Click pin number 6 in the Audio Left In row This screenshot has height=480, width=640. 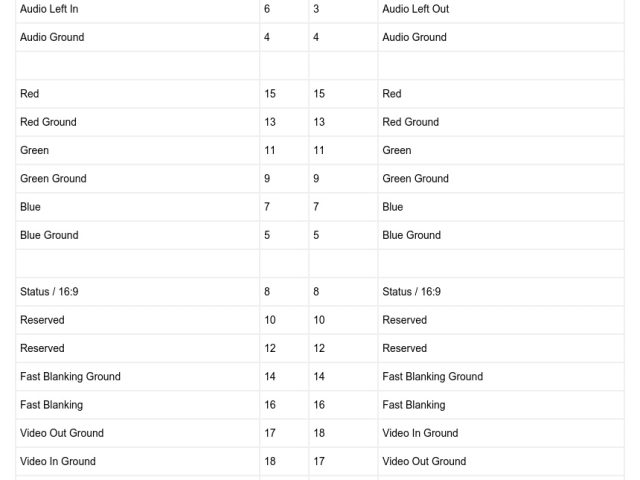(x=267, y=9)
